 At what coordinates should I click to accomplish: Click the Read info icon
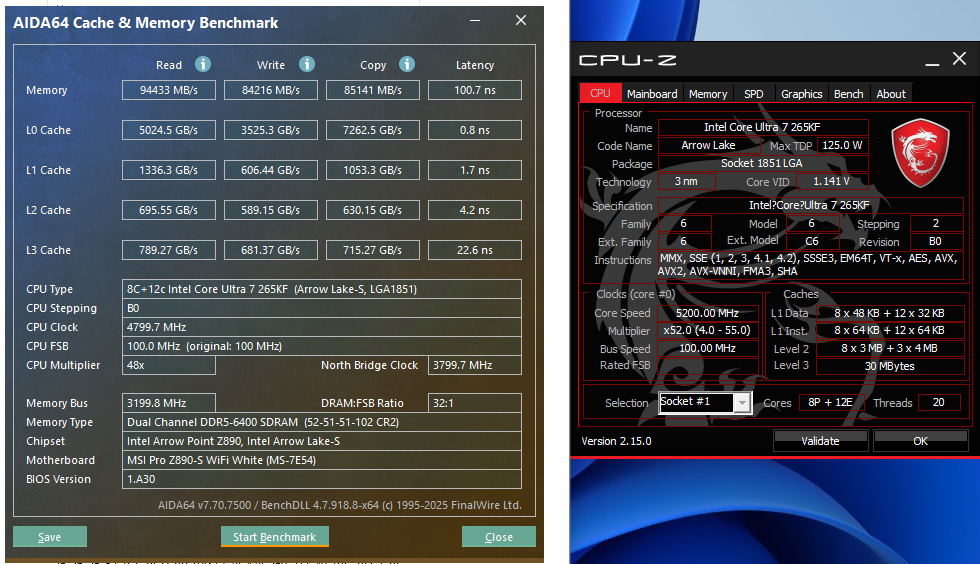coord(202,64)
